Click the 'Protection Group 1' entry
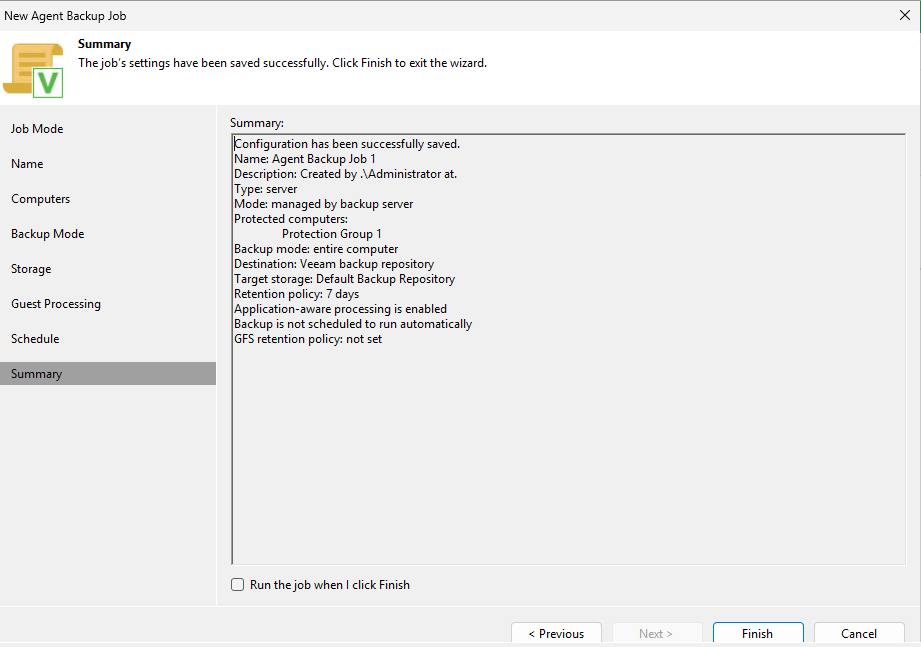Image resolution: width=921 pixels, height=647 pixels. click(332, 234)
